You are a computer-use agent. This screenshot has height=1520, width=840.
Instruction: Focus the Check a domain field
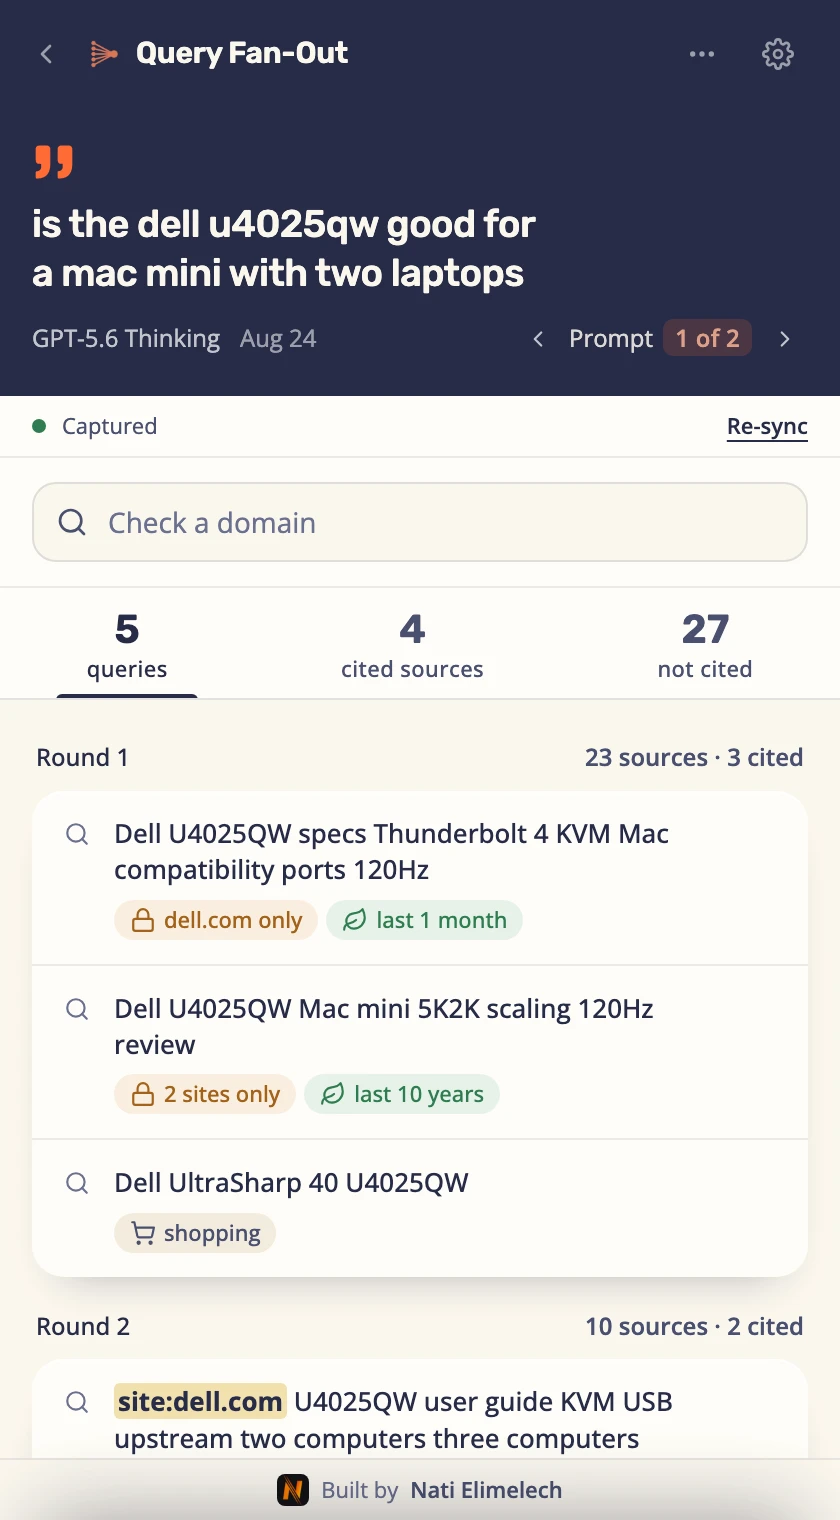420,522
